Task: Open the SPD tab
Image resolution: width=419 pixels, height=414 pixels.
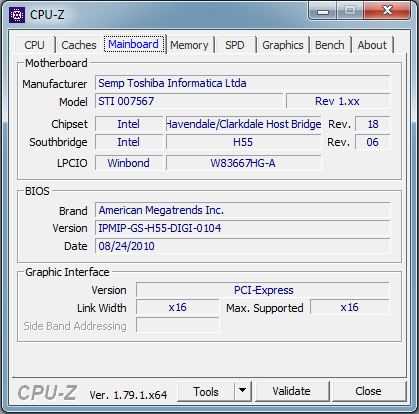Action: (x=235, y=45)
